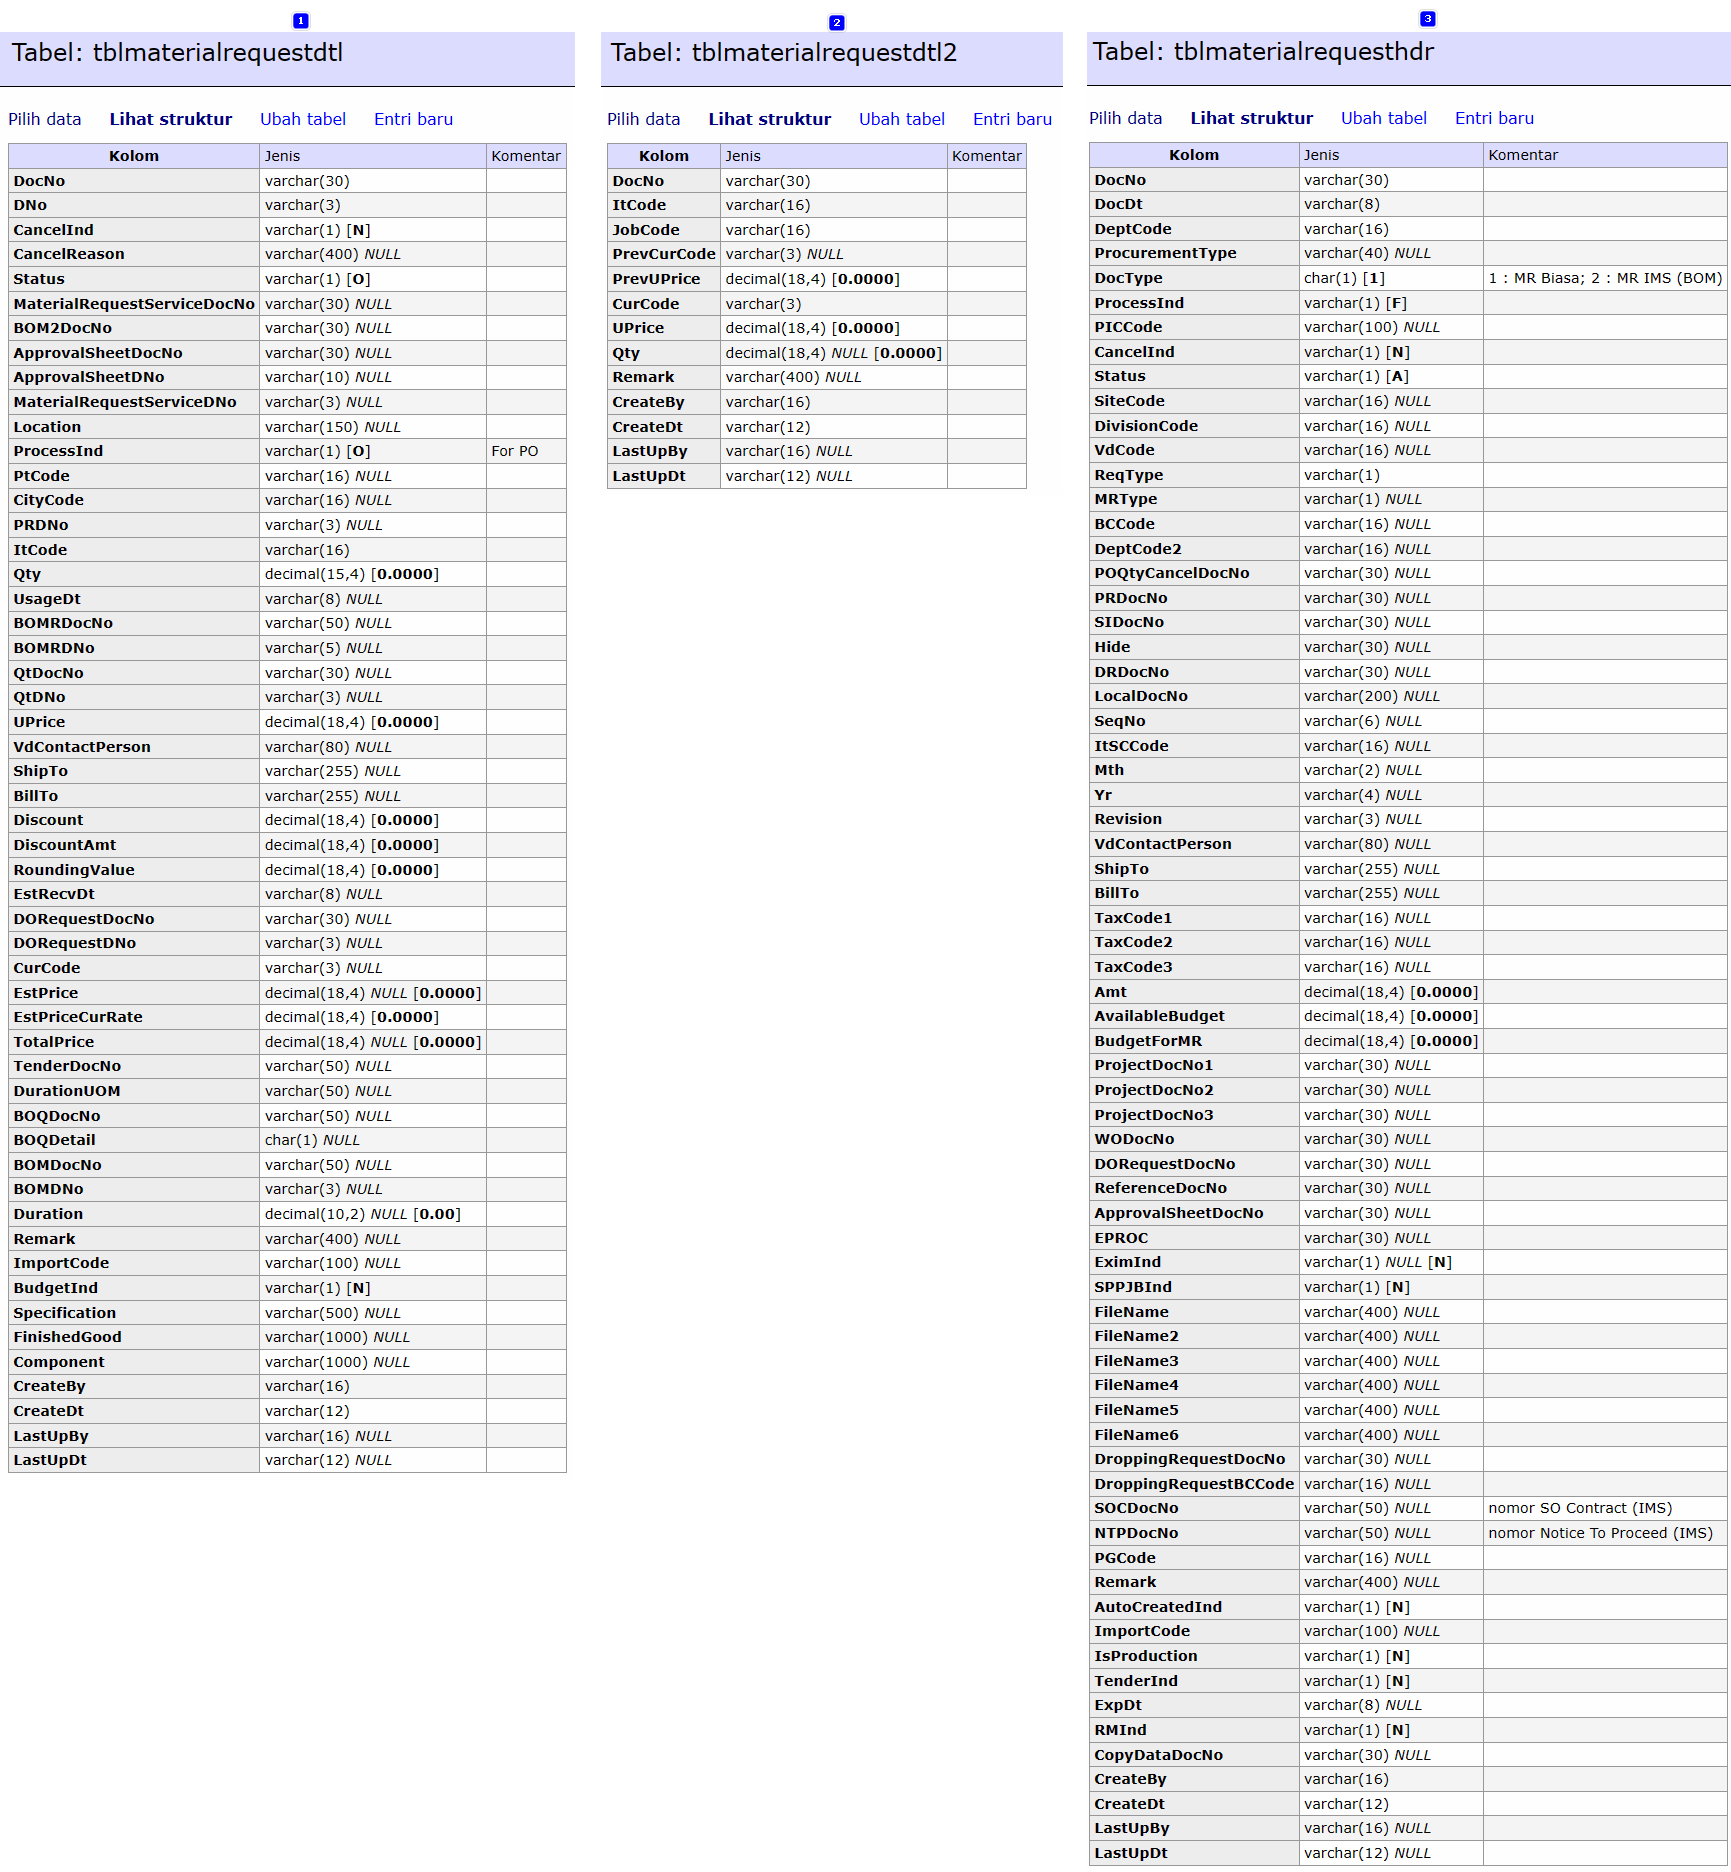The image size is (1731, 1872).
Task: Select the DroppingRequestBCCode column name
Action: pyautogui.click(x=1194, y=1484)
